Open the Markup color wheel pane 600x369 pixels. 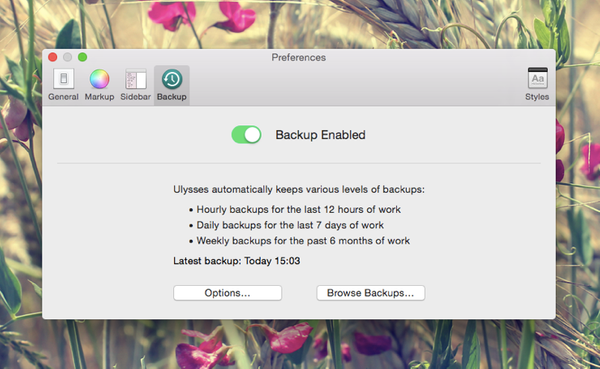click(x=99, y=85)
